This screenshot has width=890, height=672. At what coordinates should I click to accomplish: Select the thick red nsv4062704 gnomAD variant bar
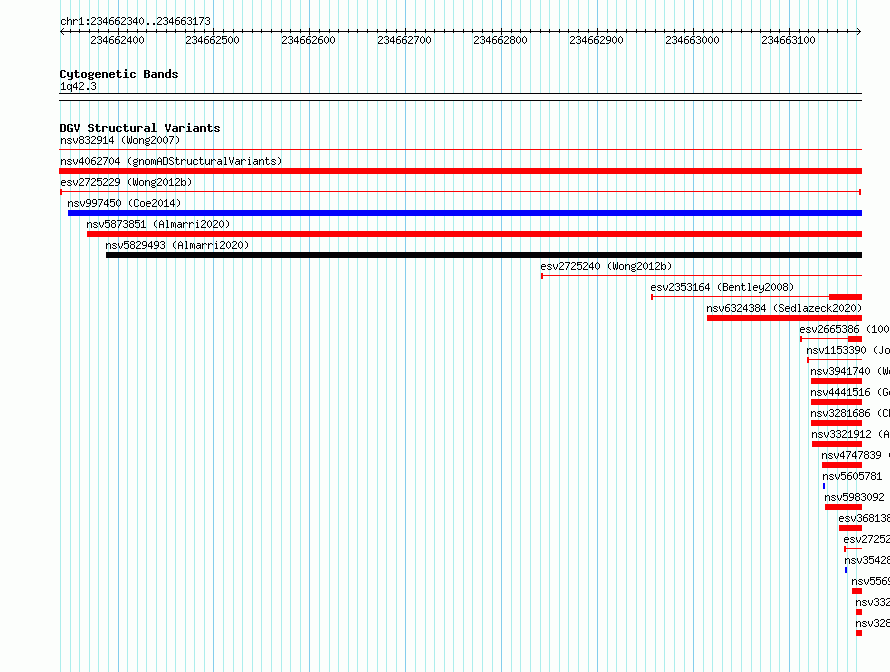[x=460, y=171]
